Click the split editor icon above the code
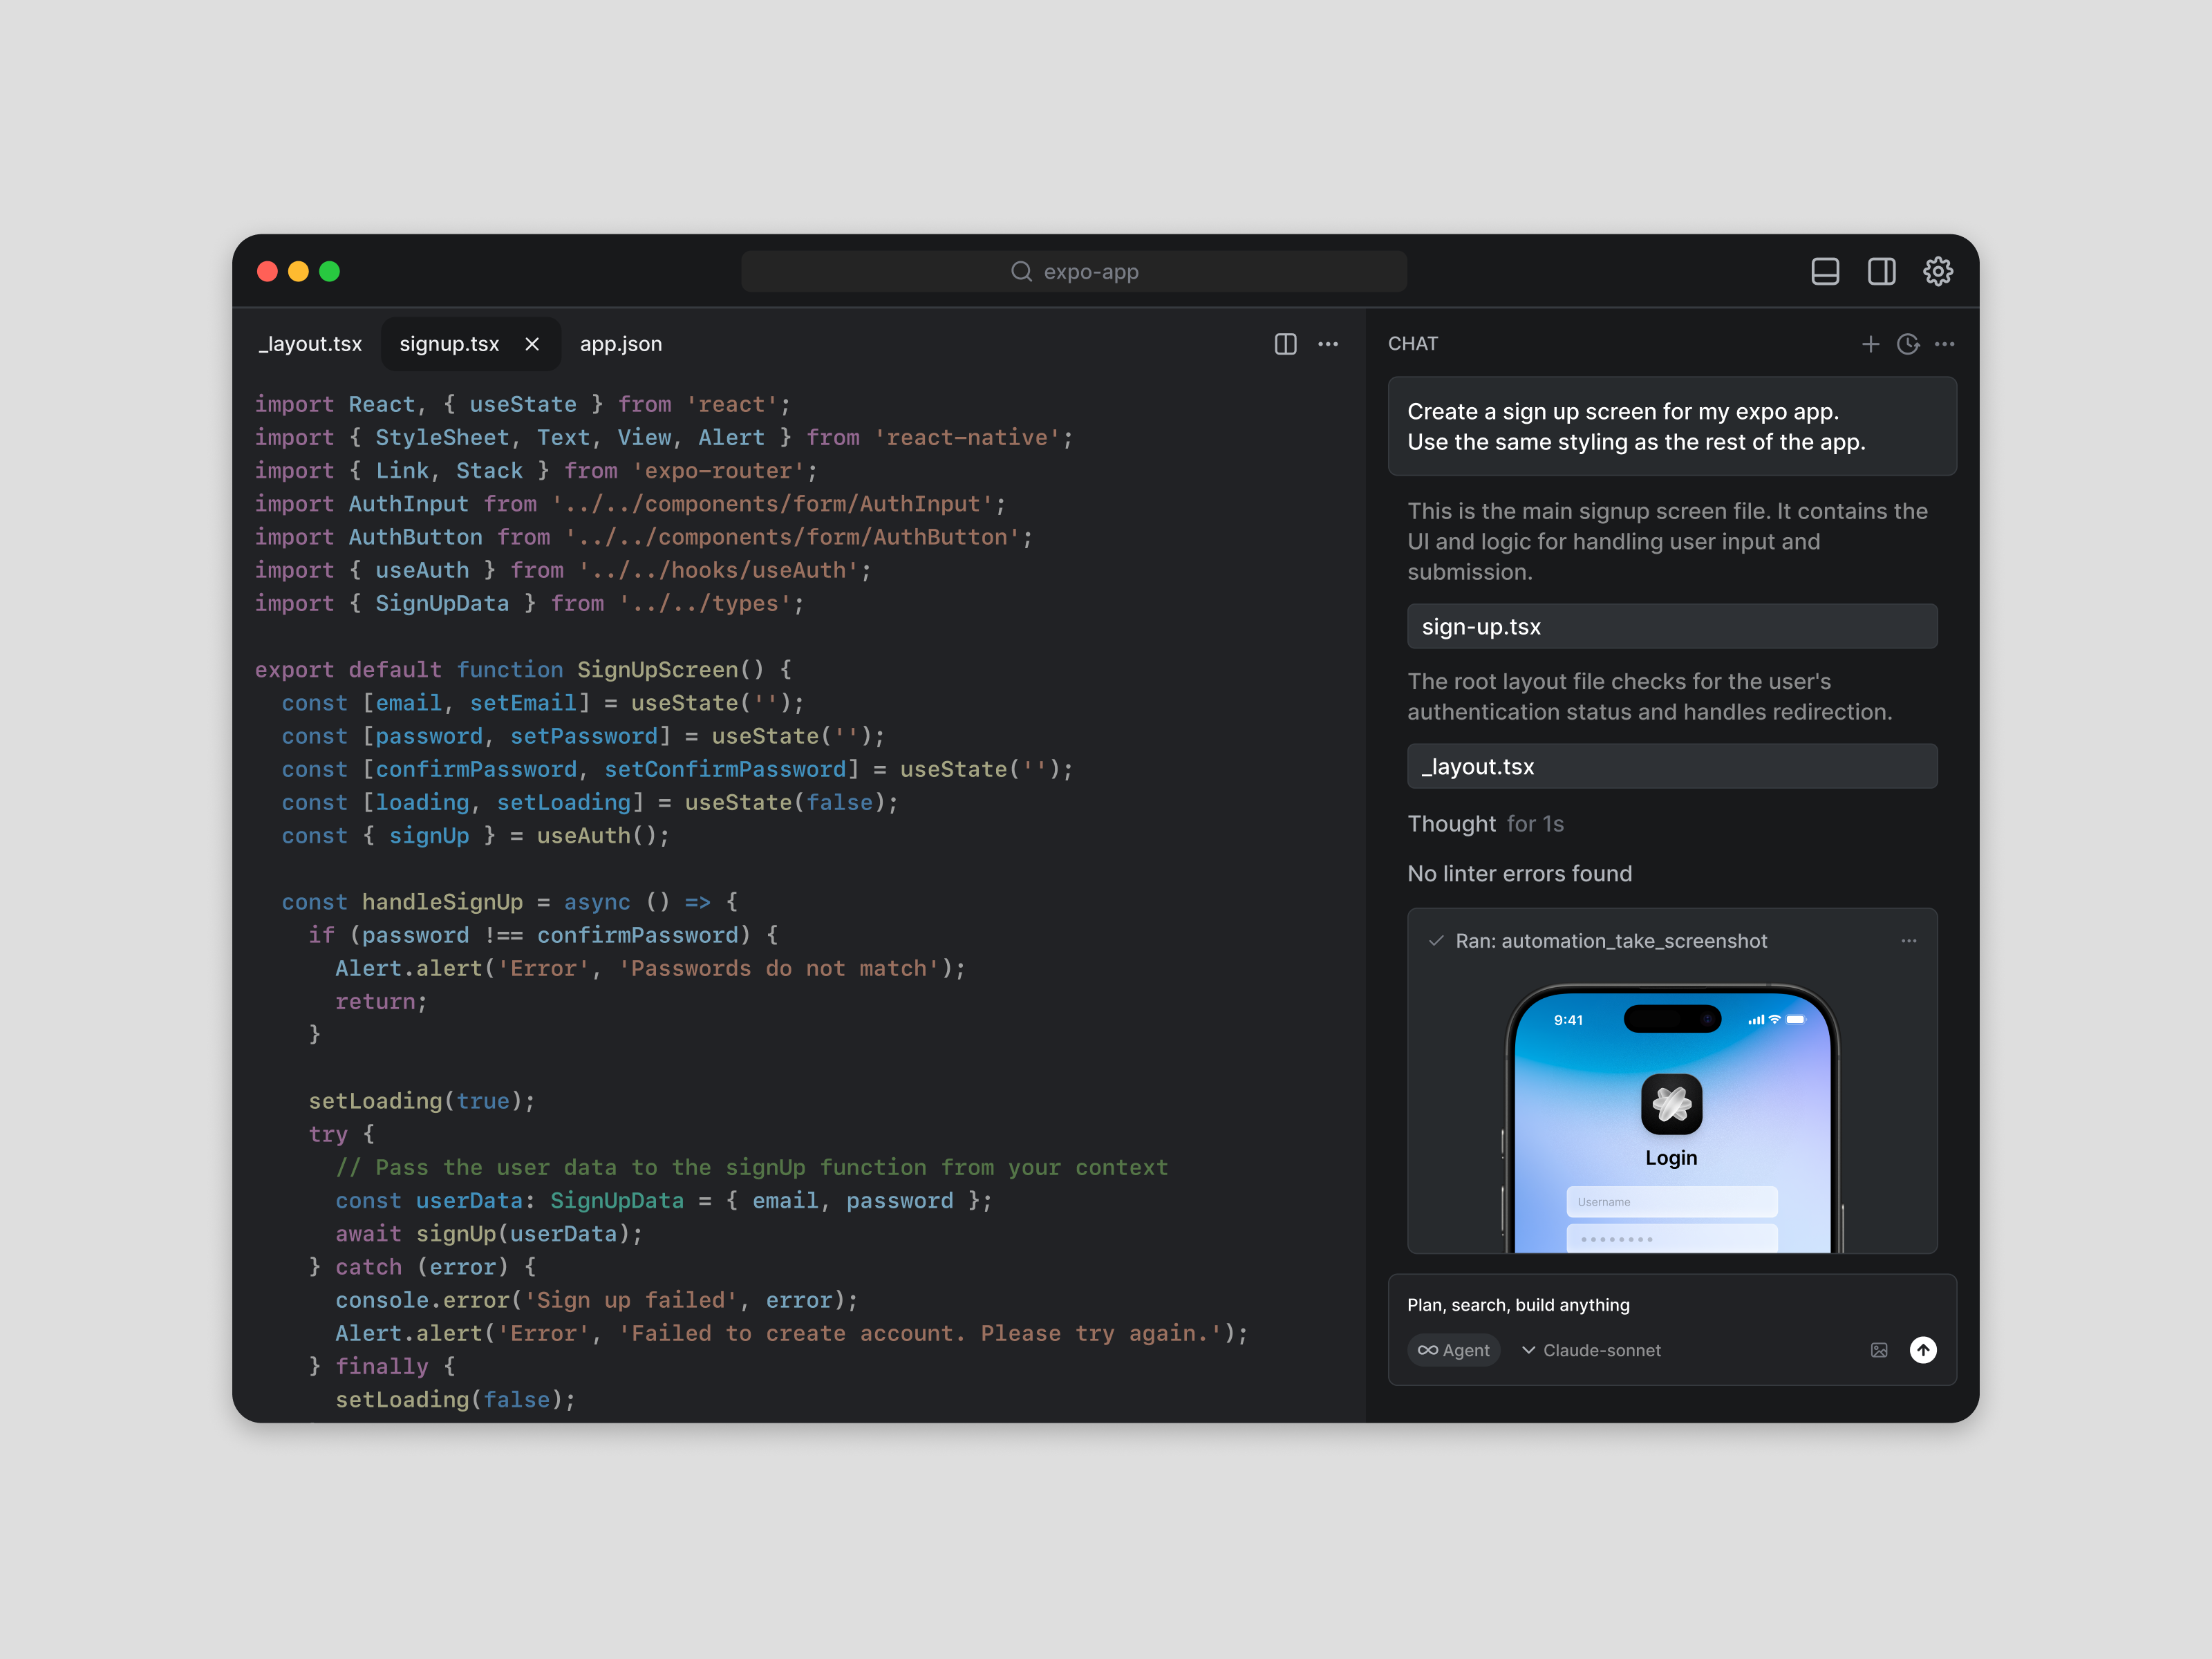The image size is (2212, 1659). pyautogui.click(x=1285, y=344)
